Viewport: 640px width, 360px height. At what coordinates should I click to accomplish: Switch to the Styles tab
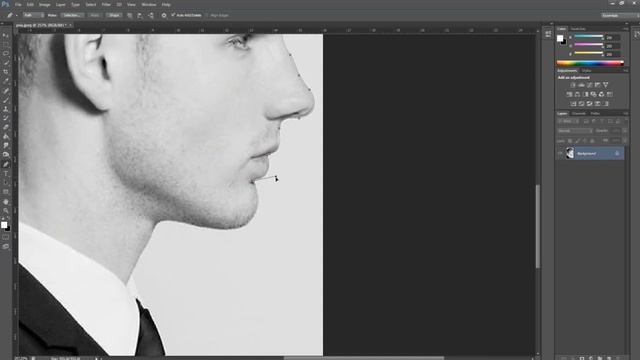[587, 71]
